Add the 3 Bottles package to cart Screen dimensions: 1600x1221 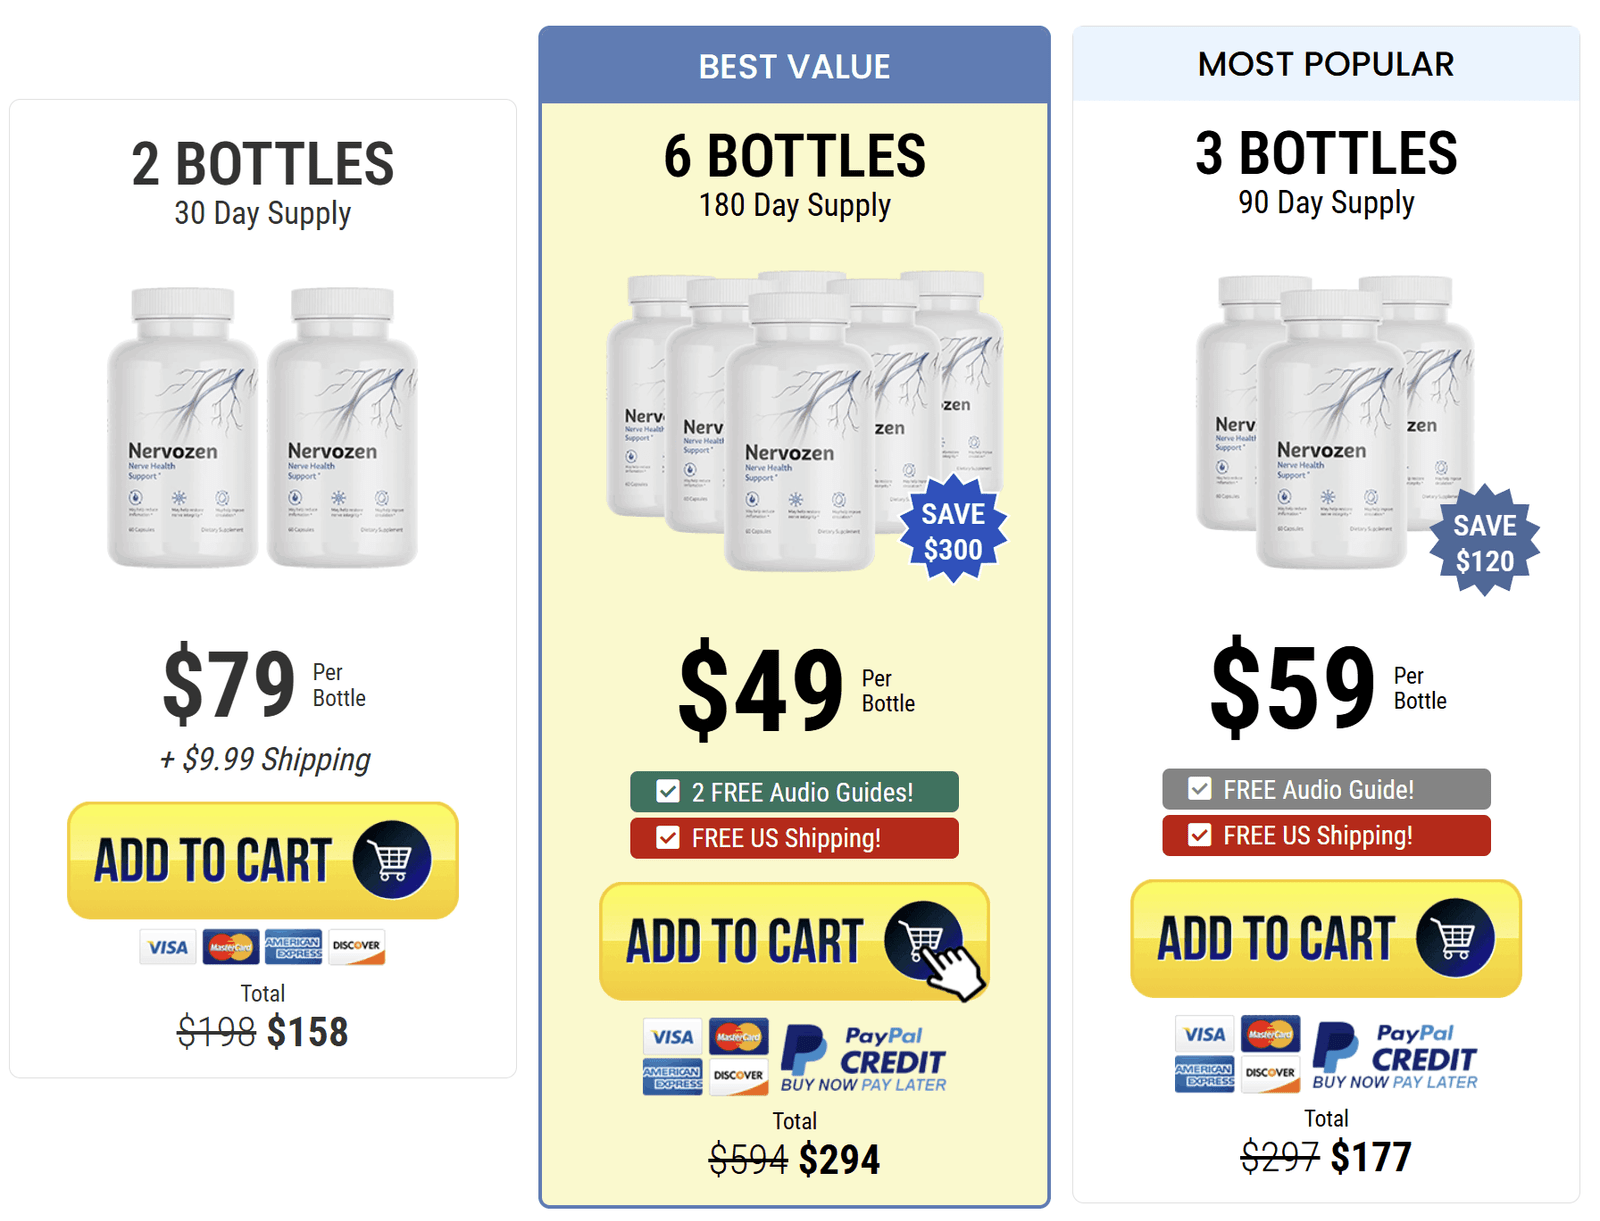(x=1326, y=938)
